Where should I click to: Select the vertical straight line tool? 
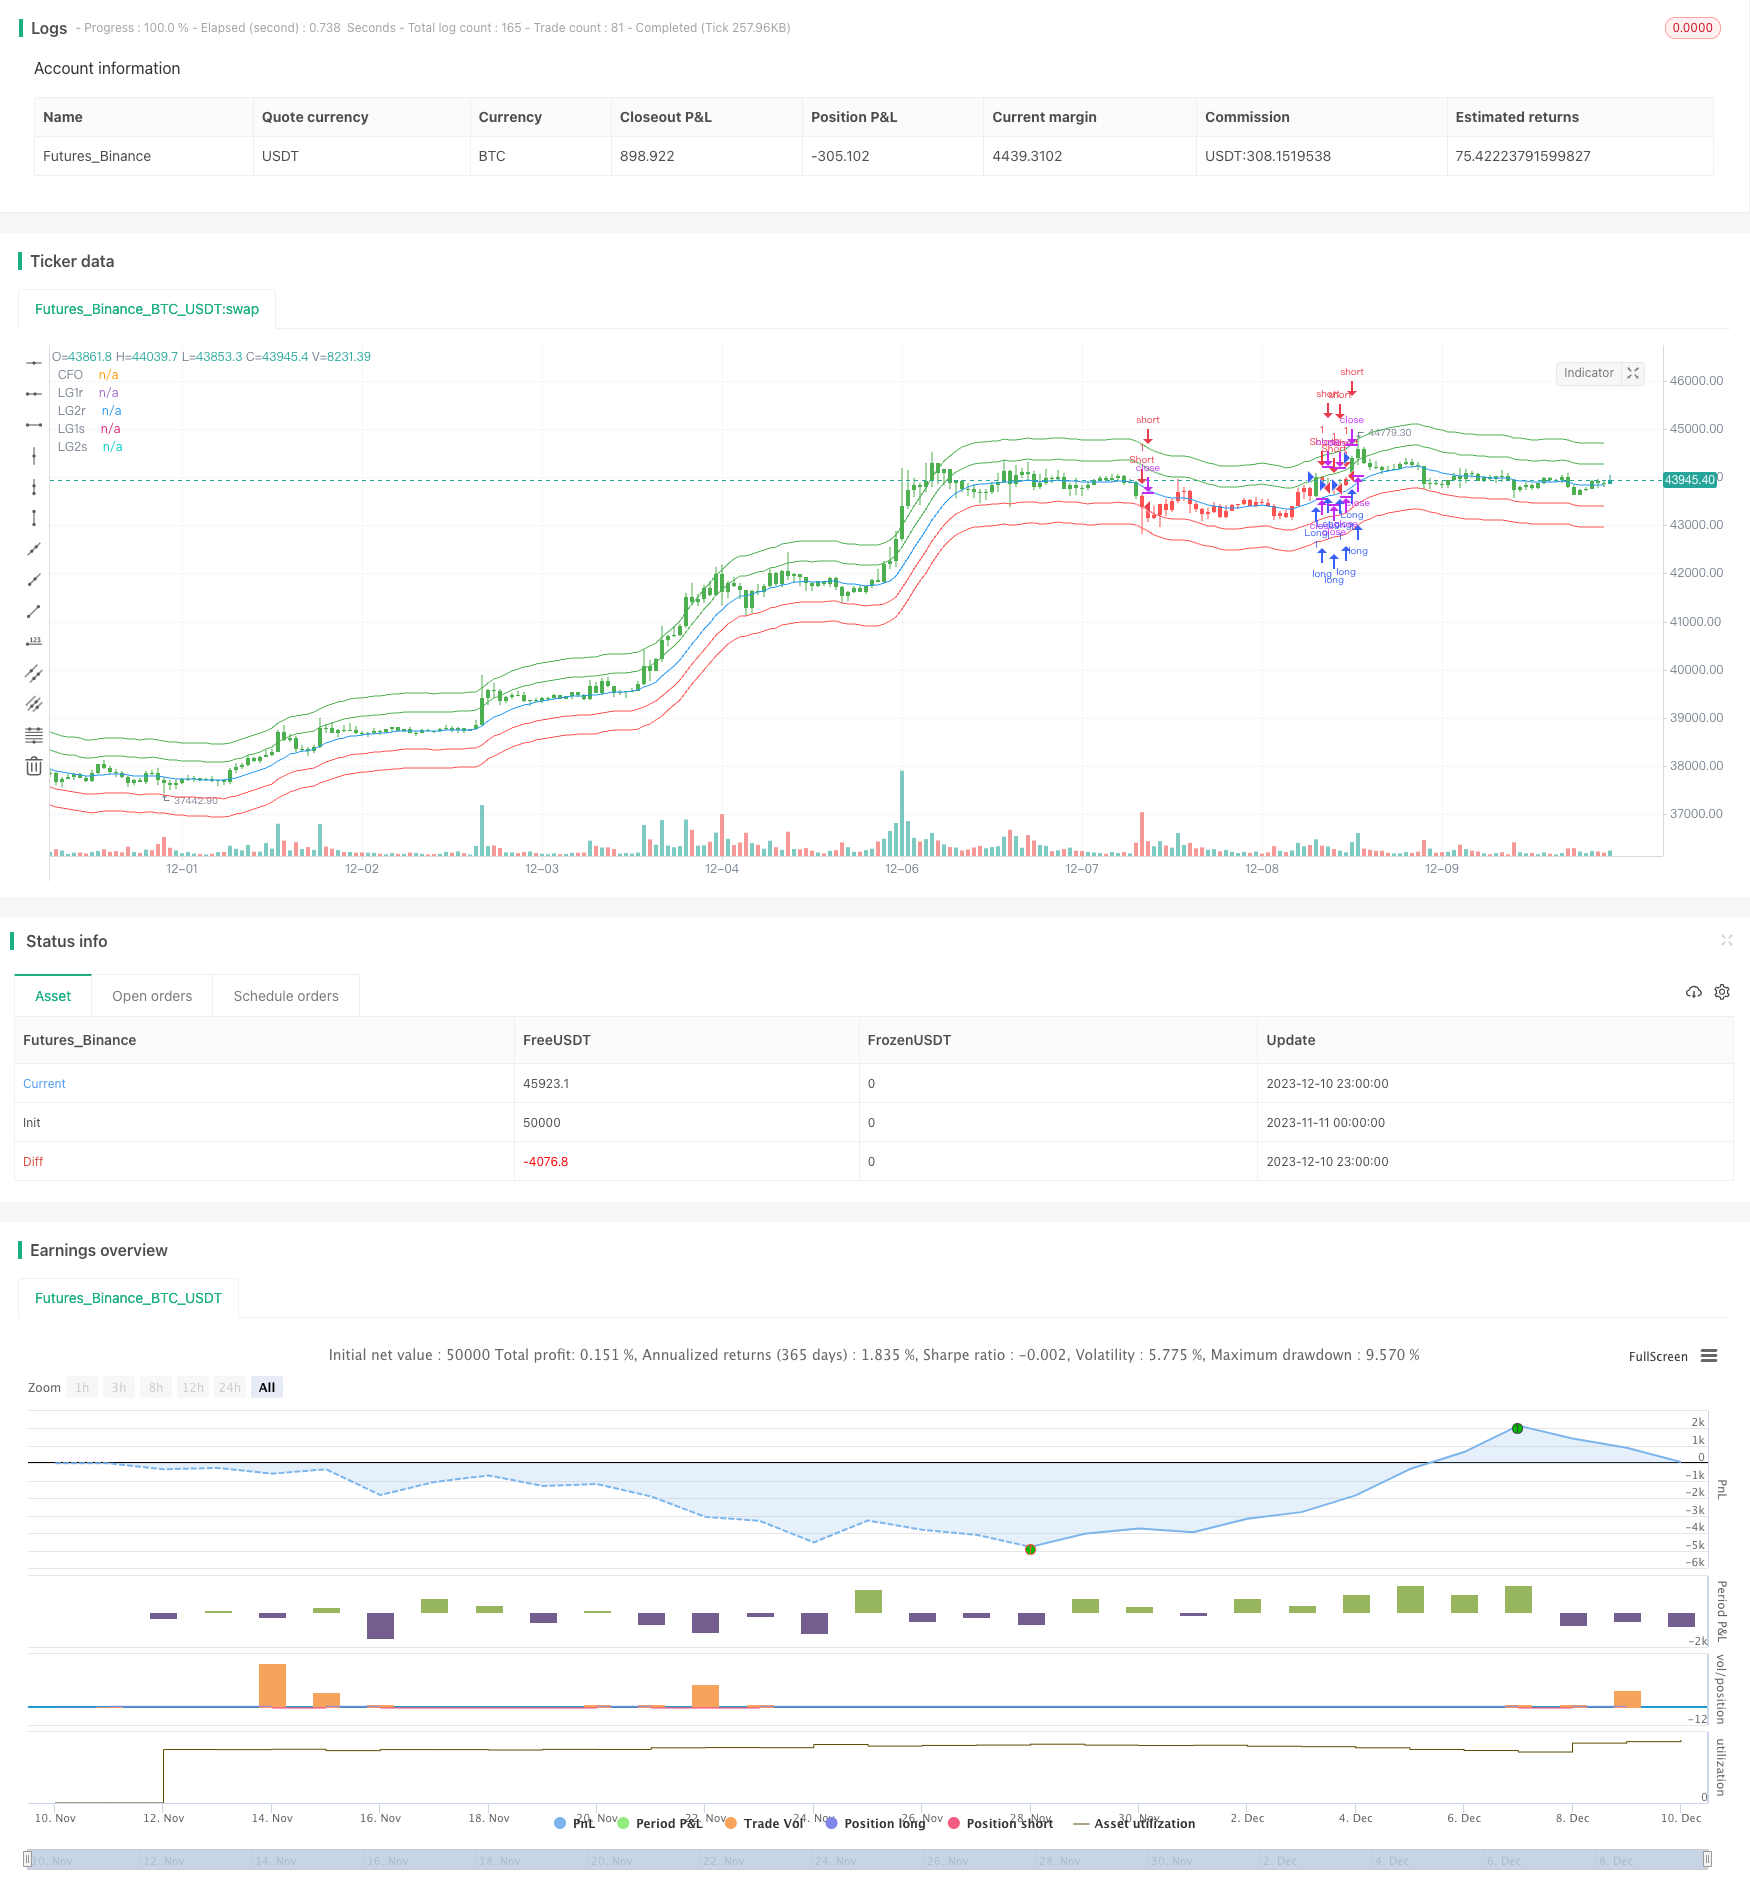34,456
